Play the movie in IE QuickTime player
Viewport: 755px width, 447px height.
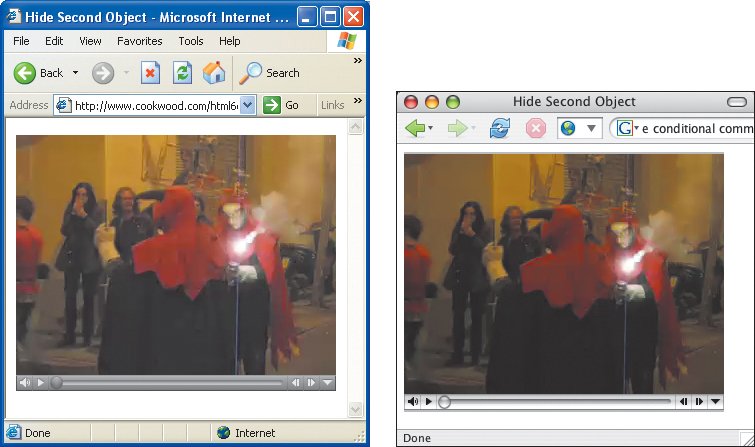point(41,382)
